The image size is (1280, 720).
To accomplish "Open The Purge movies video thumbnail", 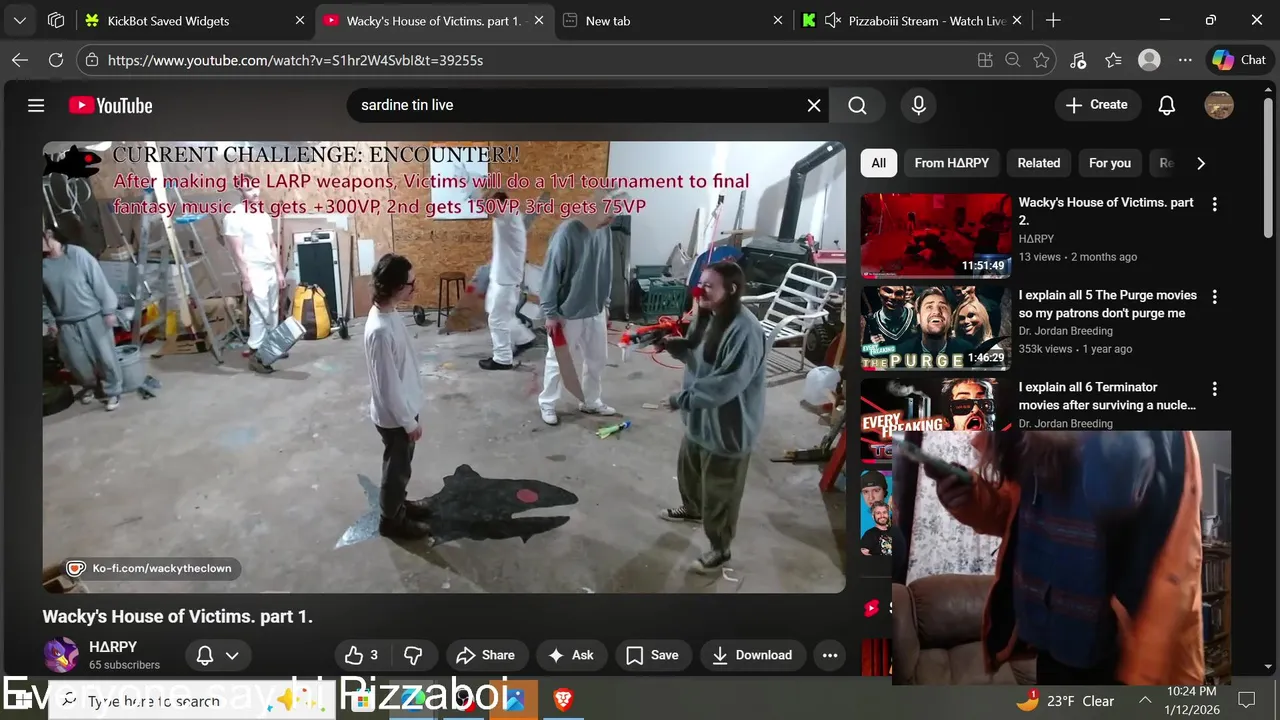I will click(936, 328).
